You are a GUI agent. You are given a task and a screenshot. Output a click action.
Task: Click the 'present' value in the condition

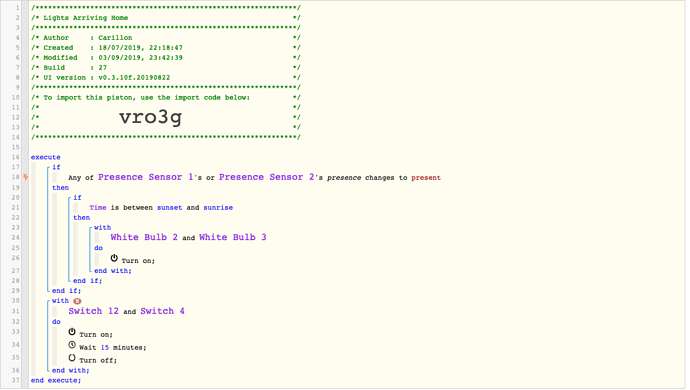[x=426, y=178]
